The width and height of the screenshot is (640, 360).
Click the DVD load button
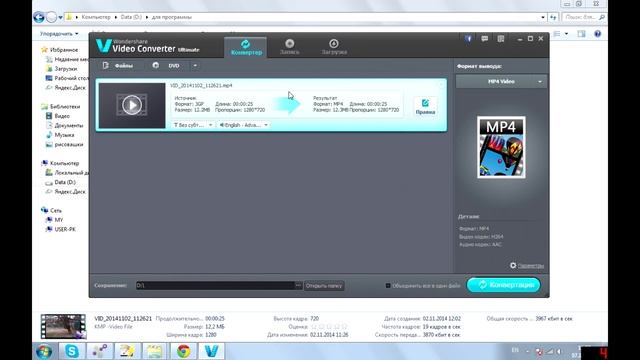click(167, 65)
